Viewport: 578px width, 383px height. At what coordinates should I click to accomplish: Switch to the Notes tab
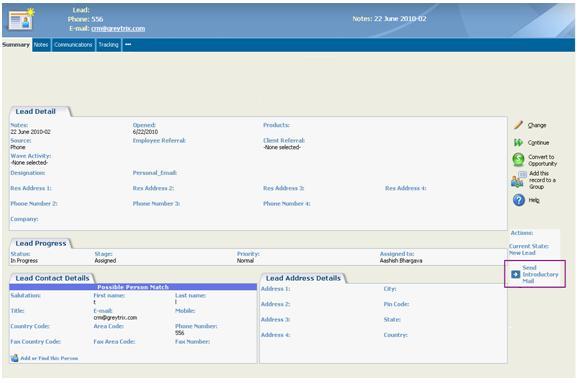(41, 45)
